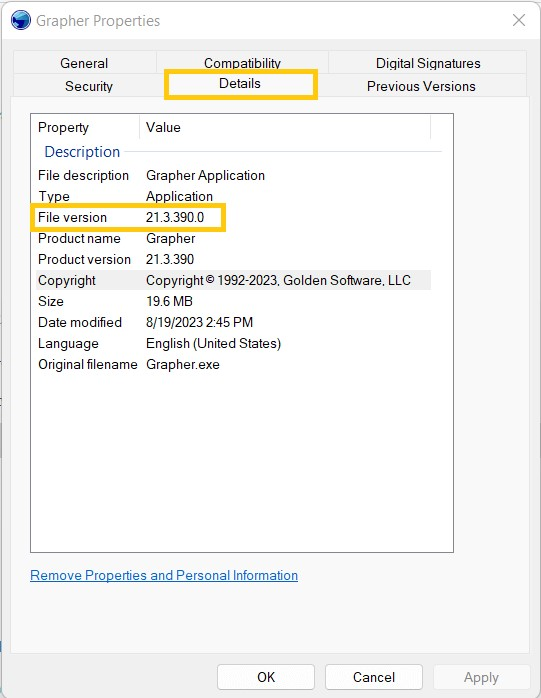Screen dimensions: 541x698
Task: Confirm with the OK button
Action: [266, 677]
